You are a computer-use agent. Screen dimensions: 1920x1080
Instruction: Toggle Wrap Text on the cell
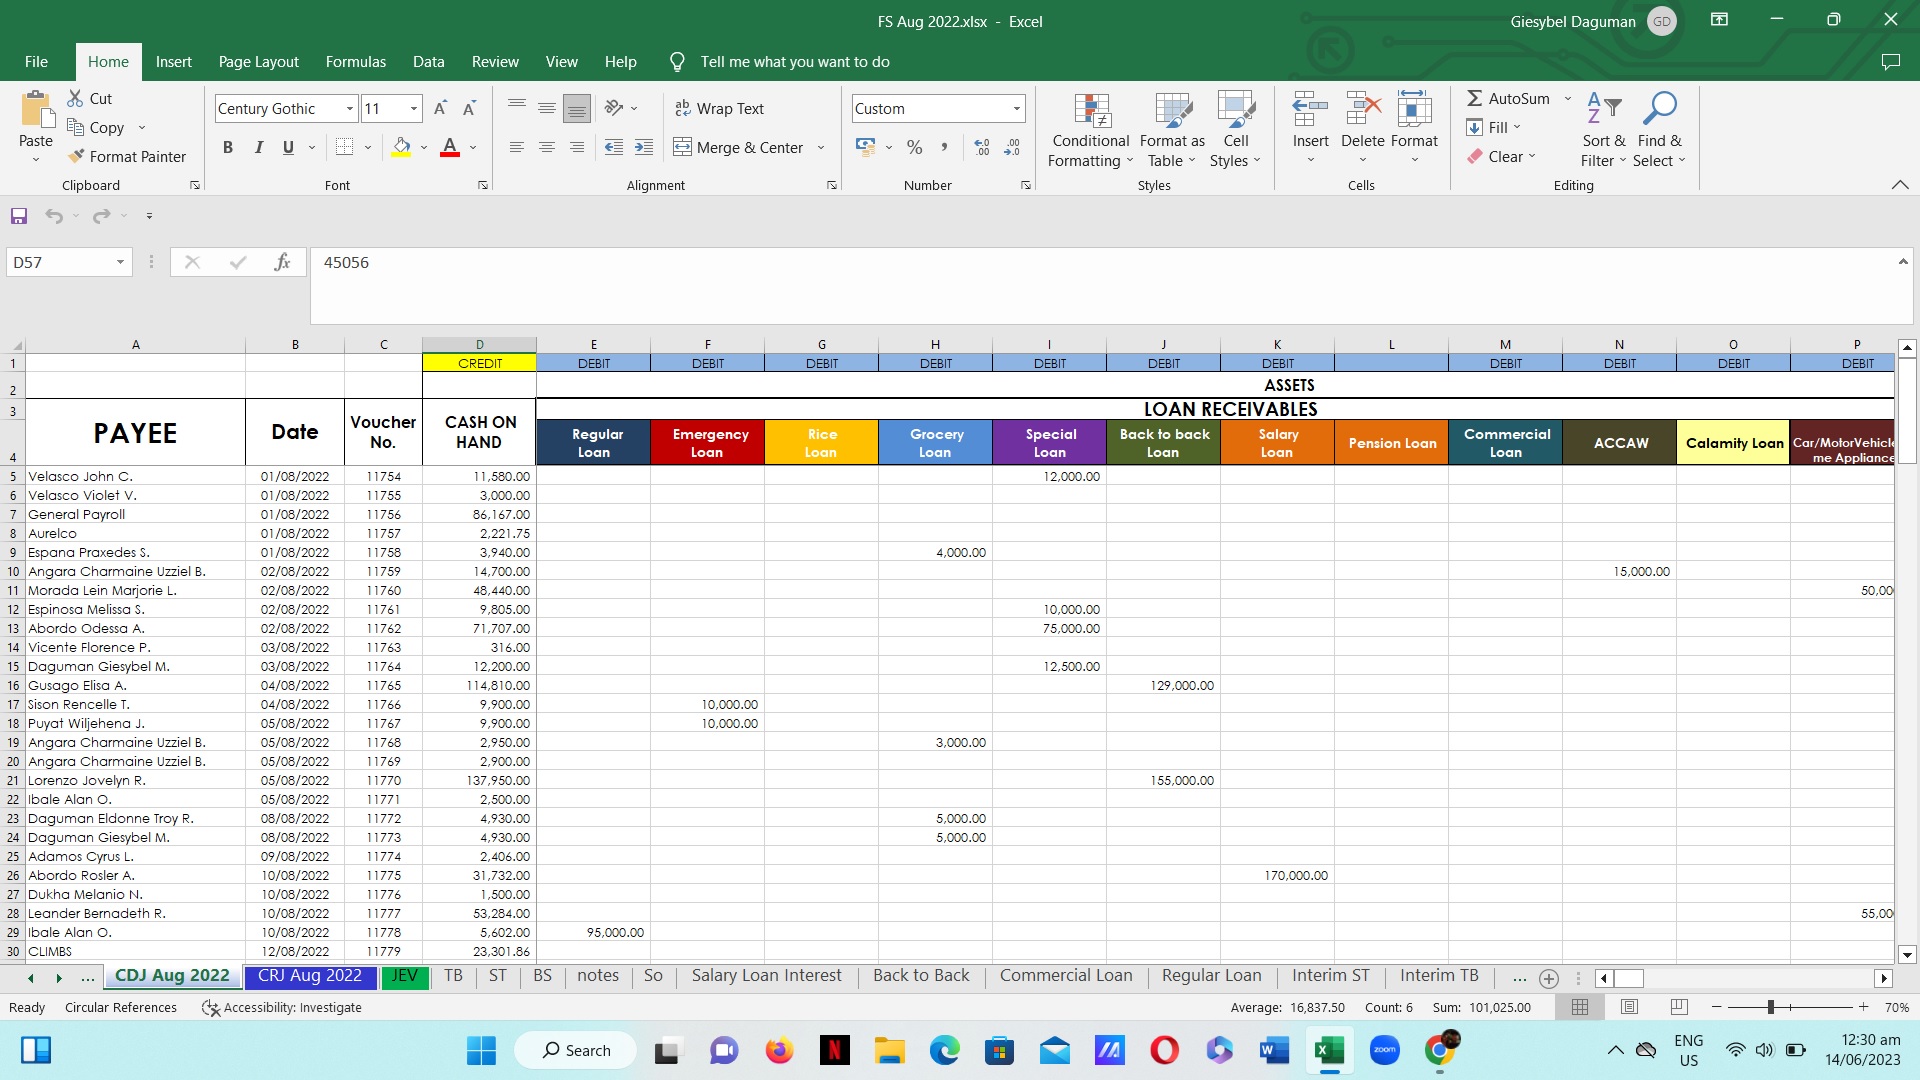(x=719, y=109)
